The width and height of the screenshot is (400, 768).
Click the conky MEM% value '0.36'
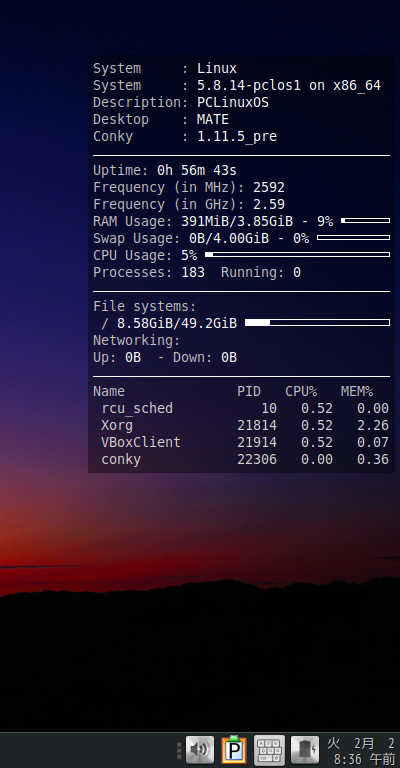373,459
